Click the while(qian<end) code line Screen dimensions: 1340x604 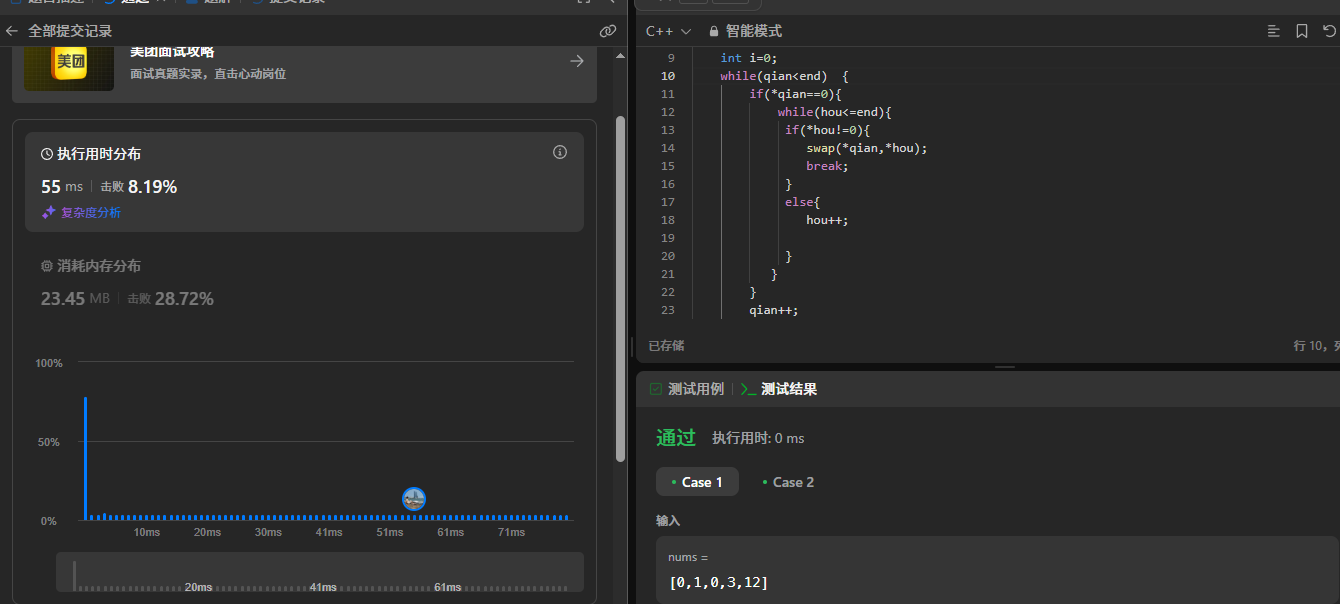point(785,76)
